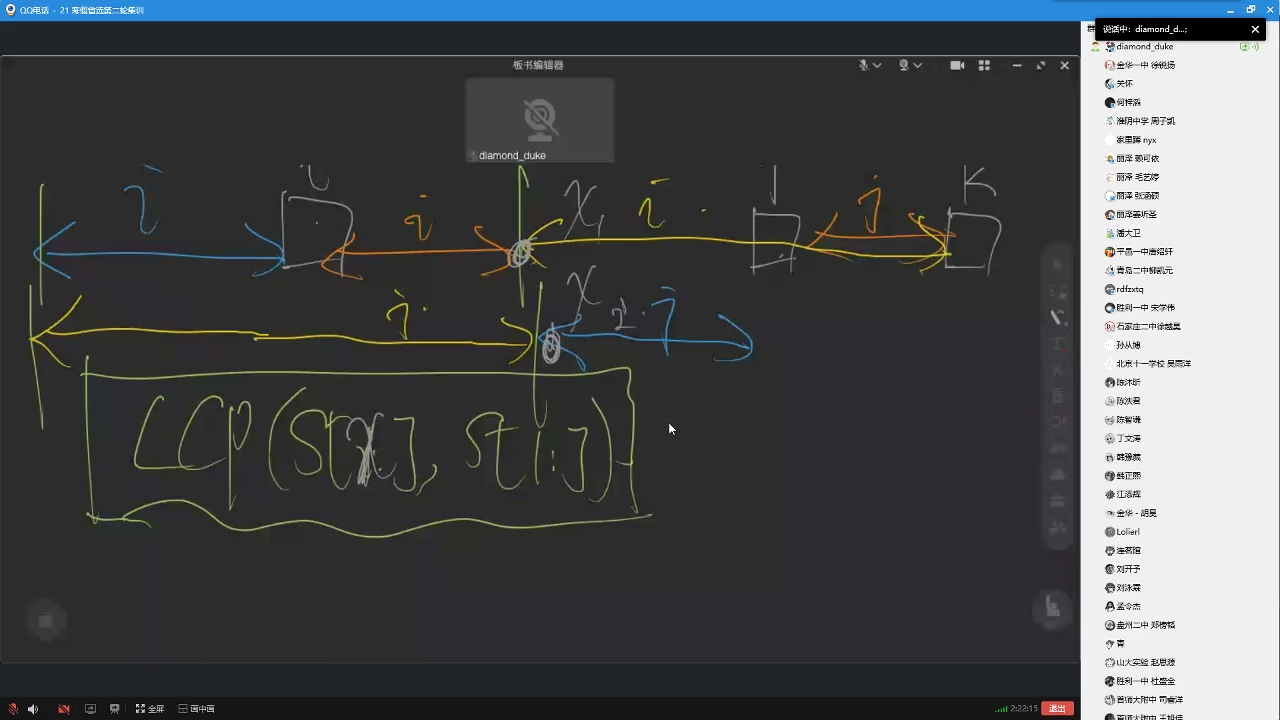The image size is (1280, 720).
Task: Select participant 胜利一中 宋学伟
Action: click(1145, 308)
